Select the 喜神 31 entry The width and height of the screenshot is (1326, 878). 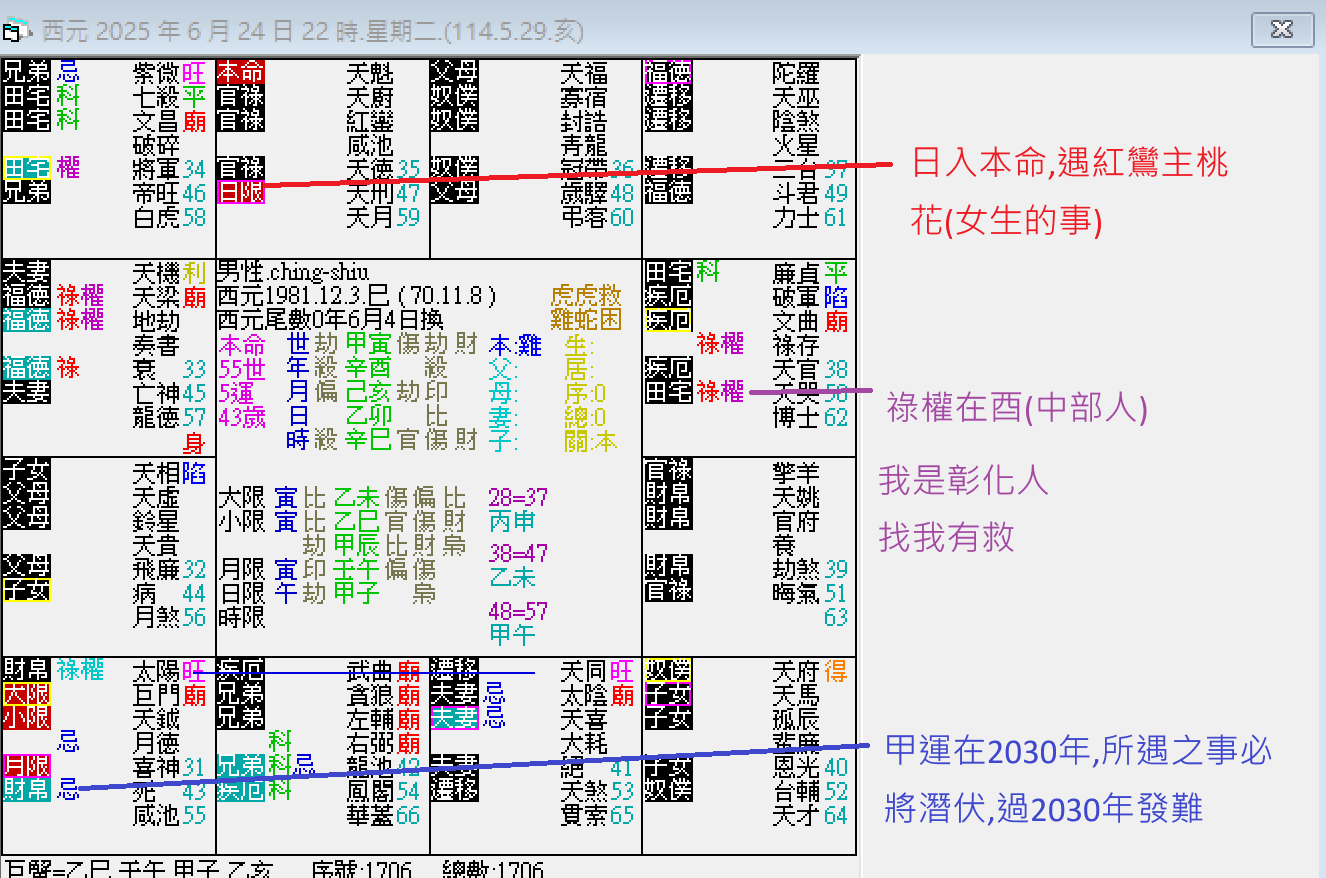[x=169, y=767]
